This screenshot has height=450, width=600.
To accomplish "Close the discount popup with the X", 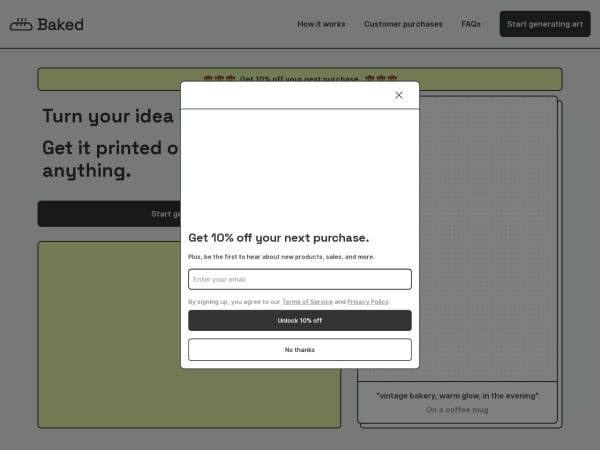I will 399,95.
